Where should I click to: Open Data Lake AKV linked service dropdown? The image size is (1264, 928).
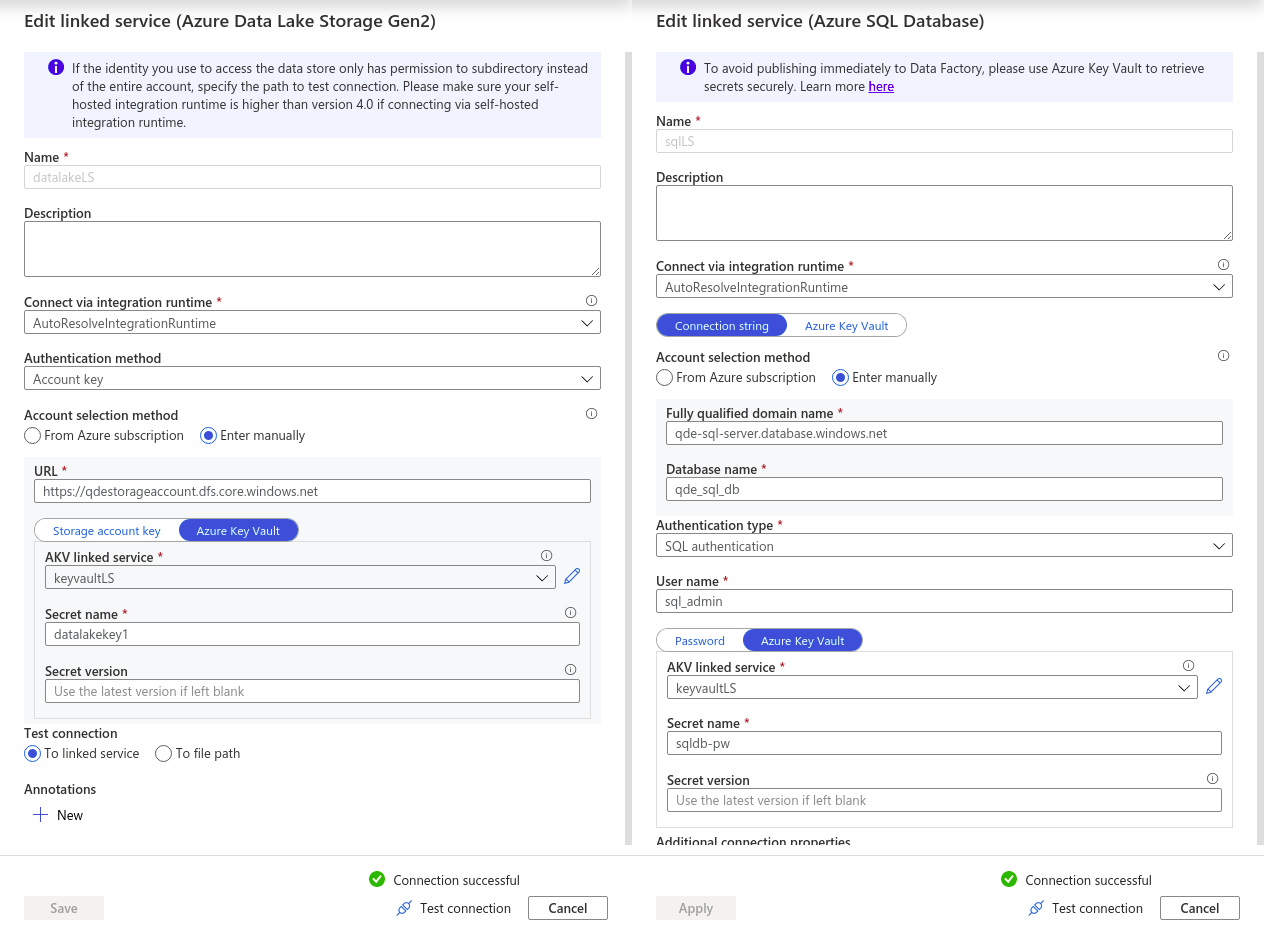(x=300, y=577)
